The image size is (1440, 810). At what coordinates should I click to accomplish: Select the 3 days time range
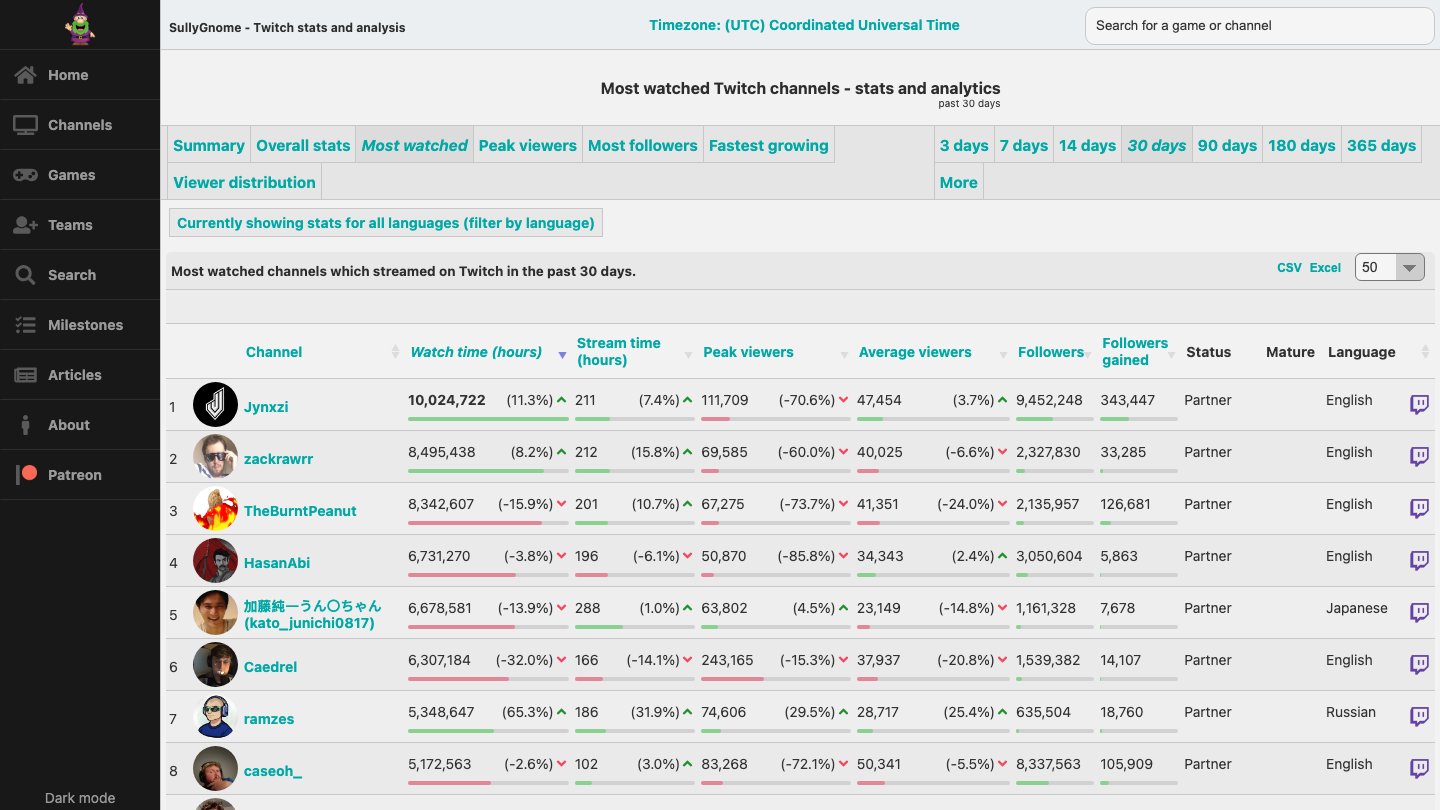point(964,145)
